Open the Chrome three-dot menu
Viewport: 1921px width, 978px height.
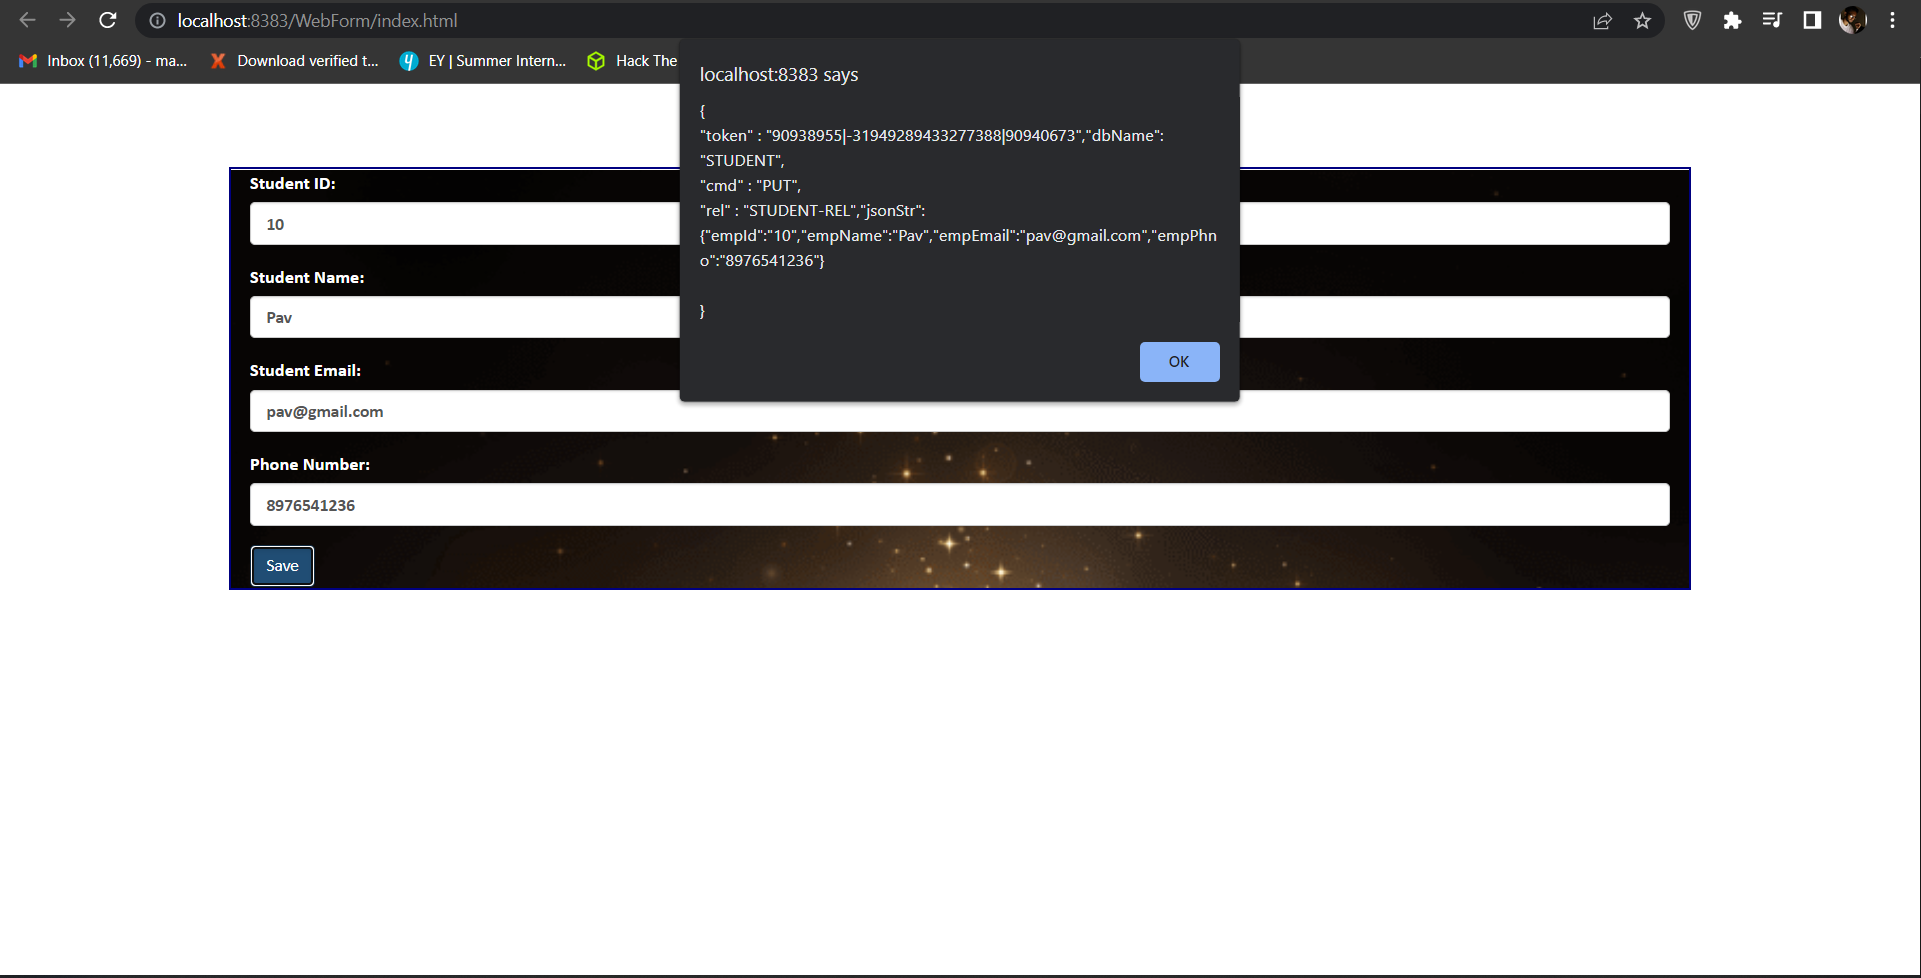[1892, 20]
